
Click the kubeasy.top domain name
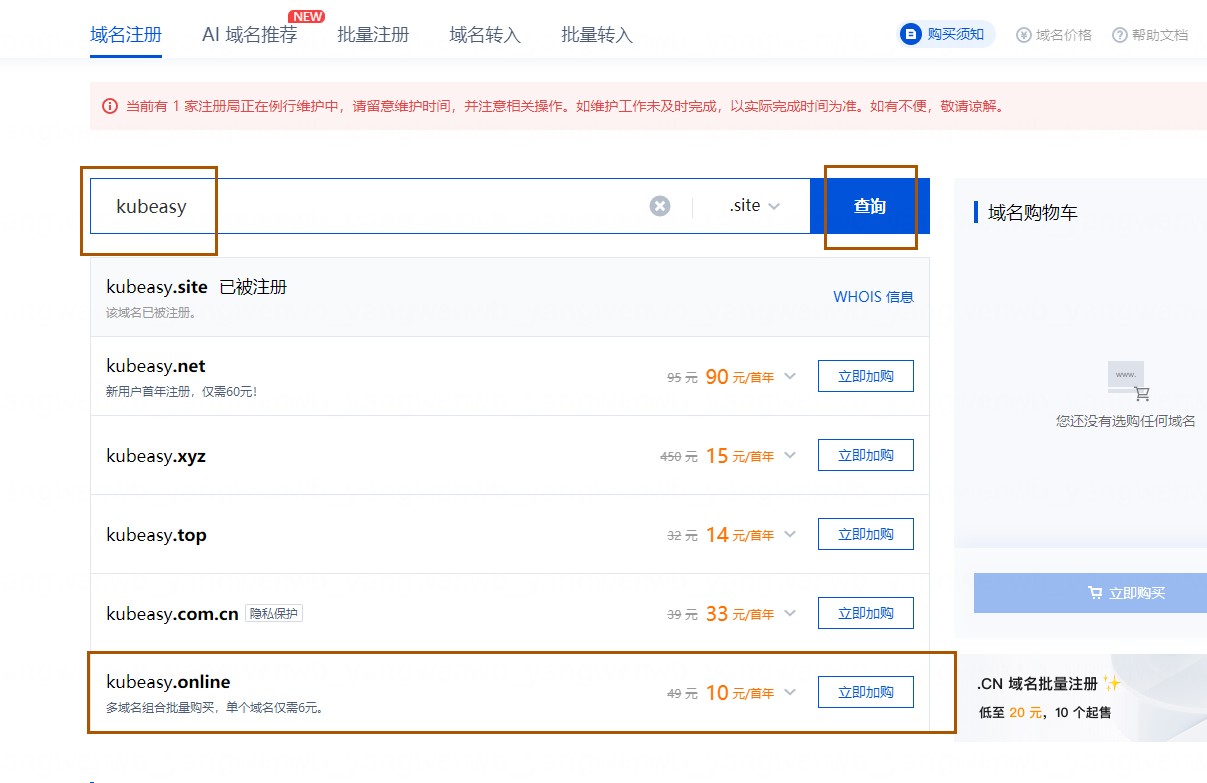pos(156,535)
